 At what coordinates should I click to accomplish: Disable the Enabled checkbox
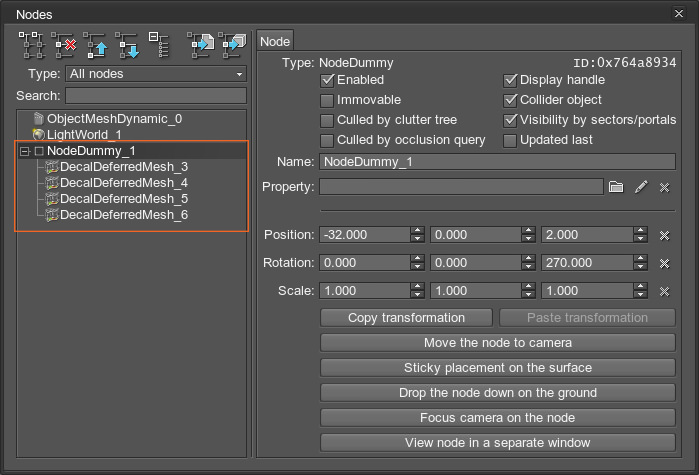[327, 80]
